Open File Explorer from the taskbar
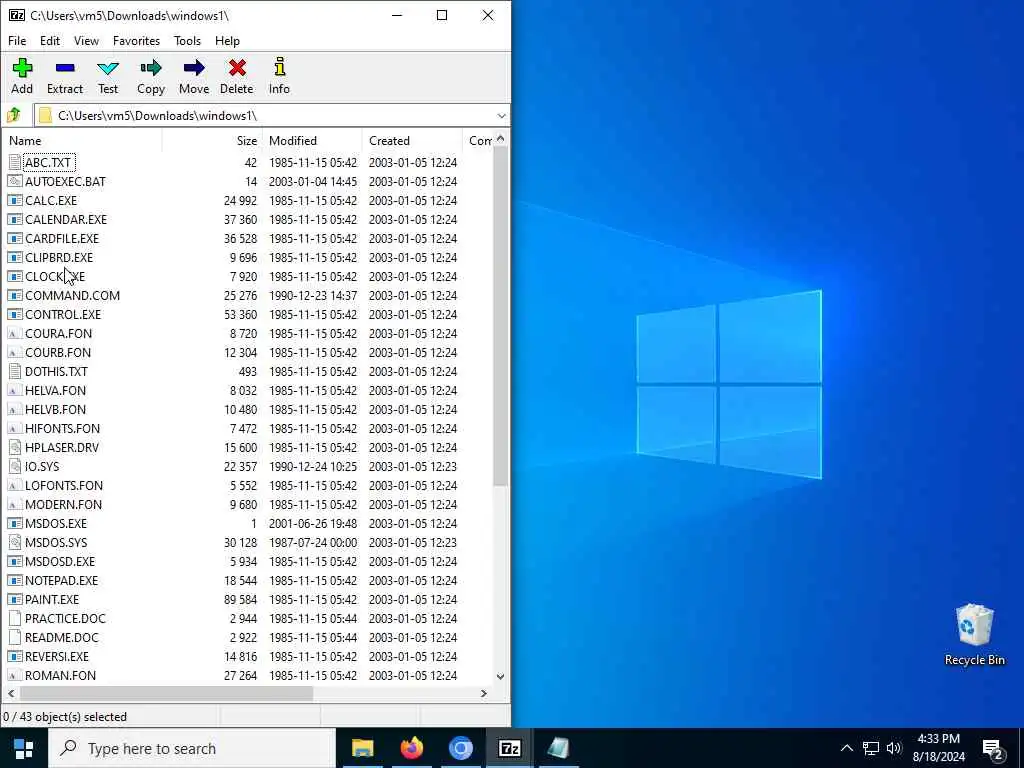Viewport: 1024px width, 768px height. (362, 748)
